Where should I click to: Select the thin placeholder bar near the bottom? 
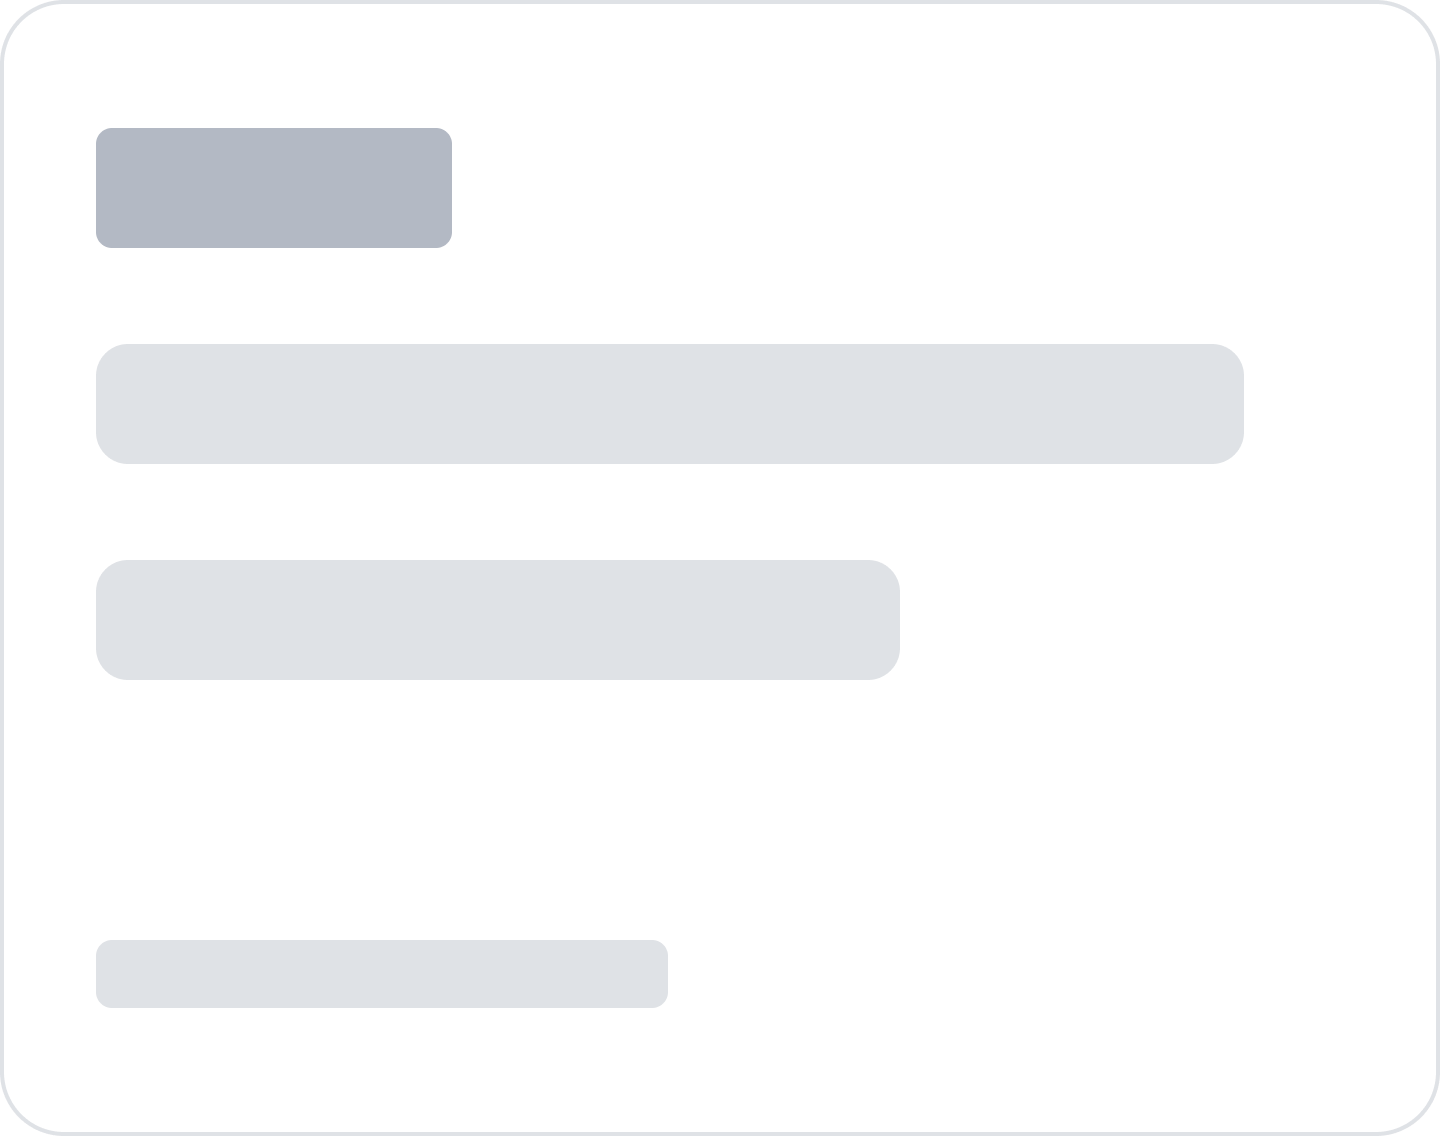[382, 974]
